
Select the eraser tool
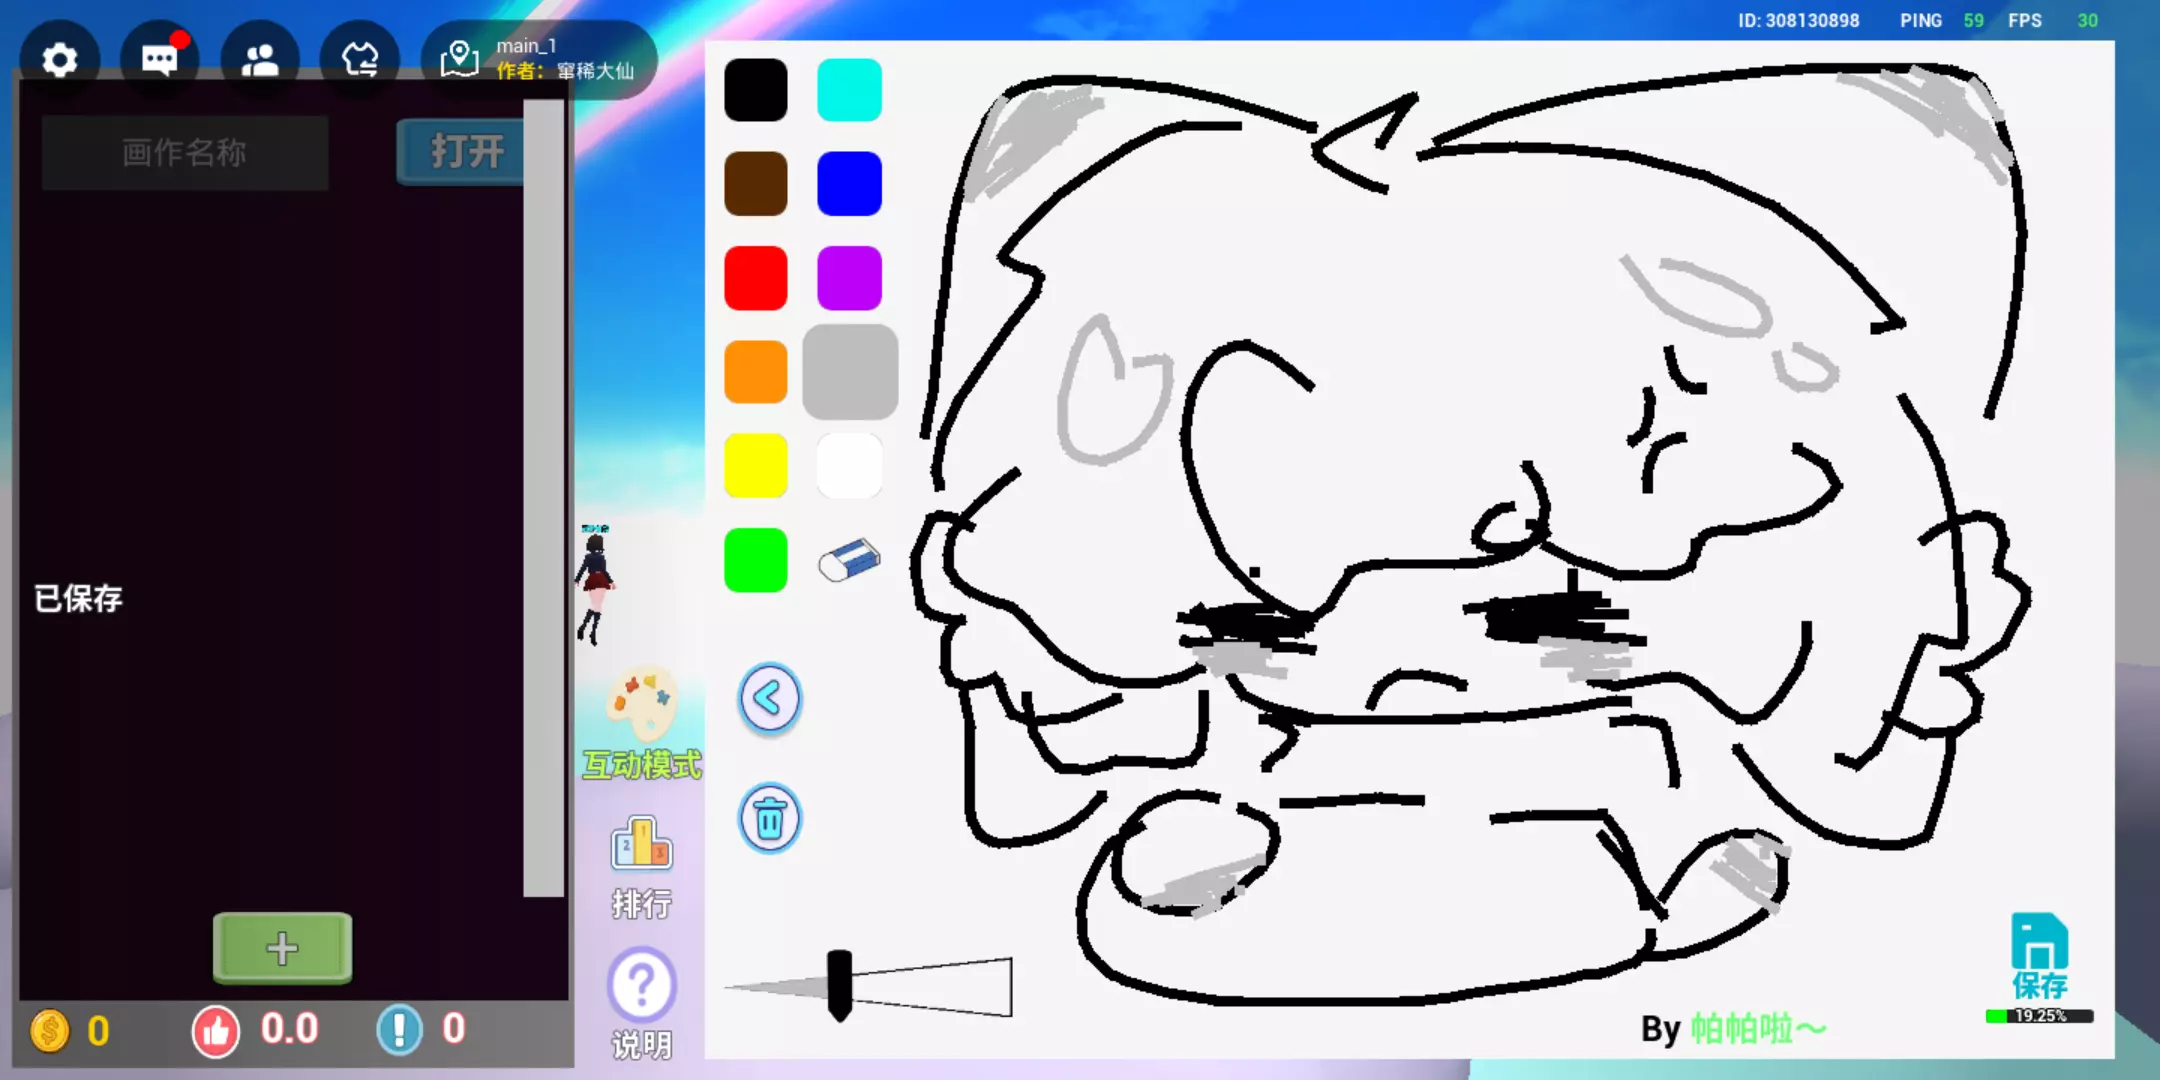(849, 560)
